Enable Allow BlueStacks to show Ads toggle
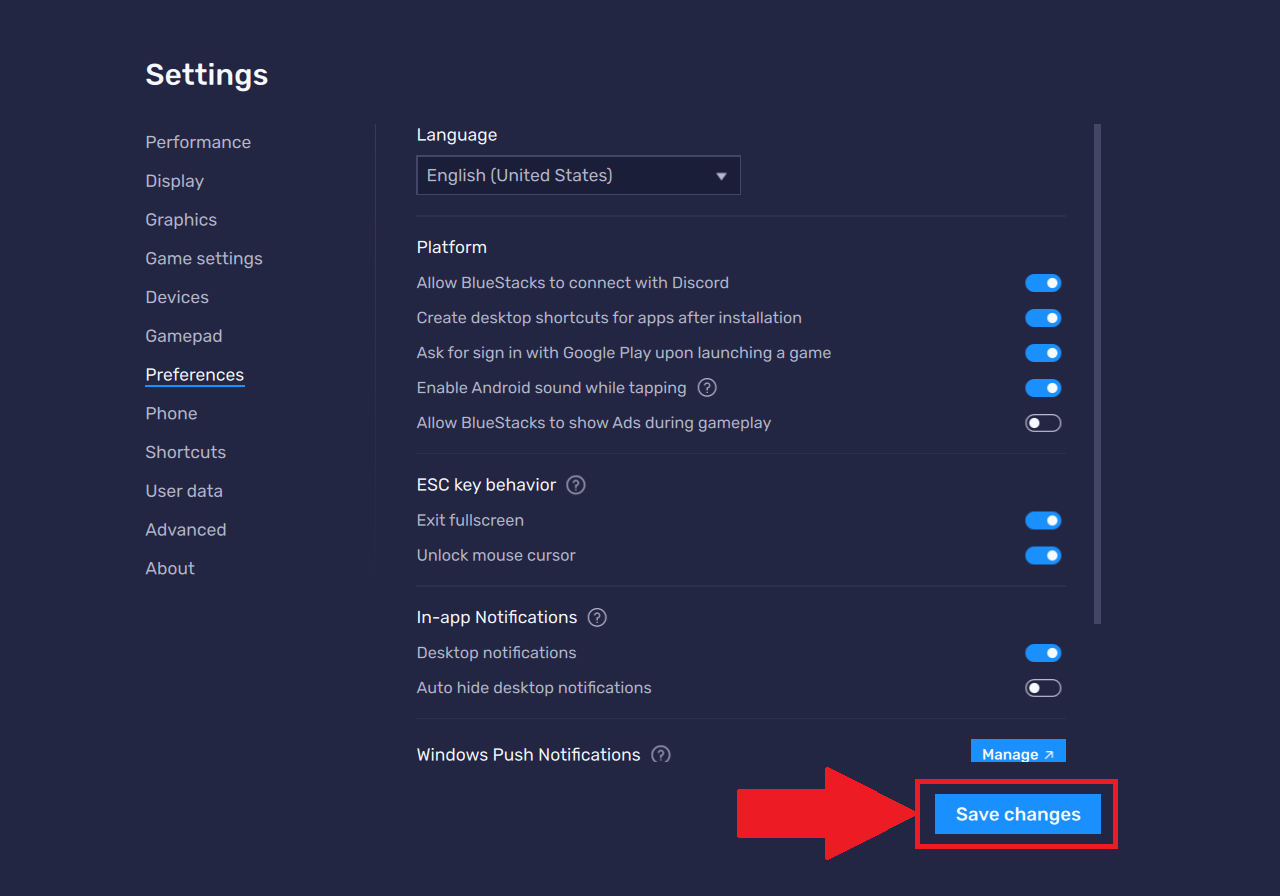1280x896 pixels. (x=1043, y=423)
